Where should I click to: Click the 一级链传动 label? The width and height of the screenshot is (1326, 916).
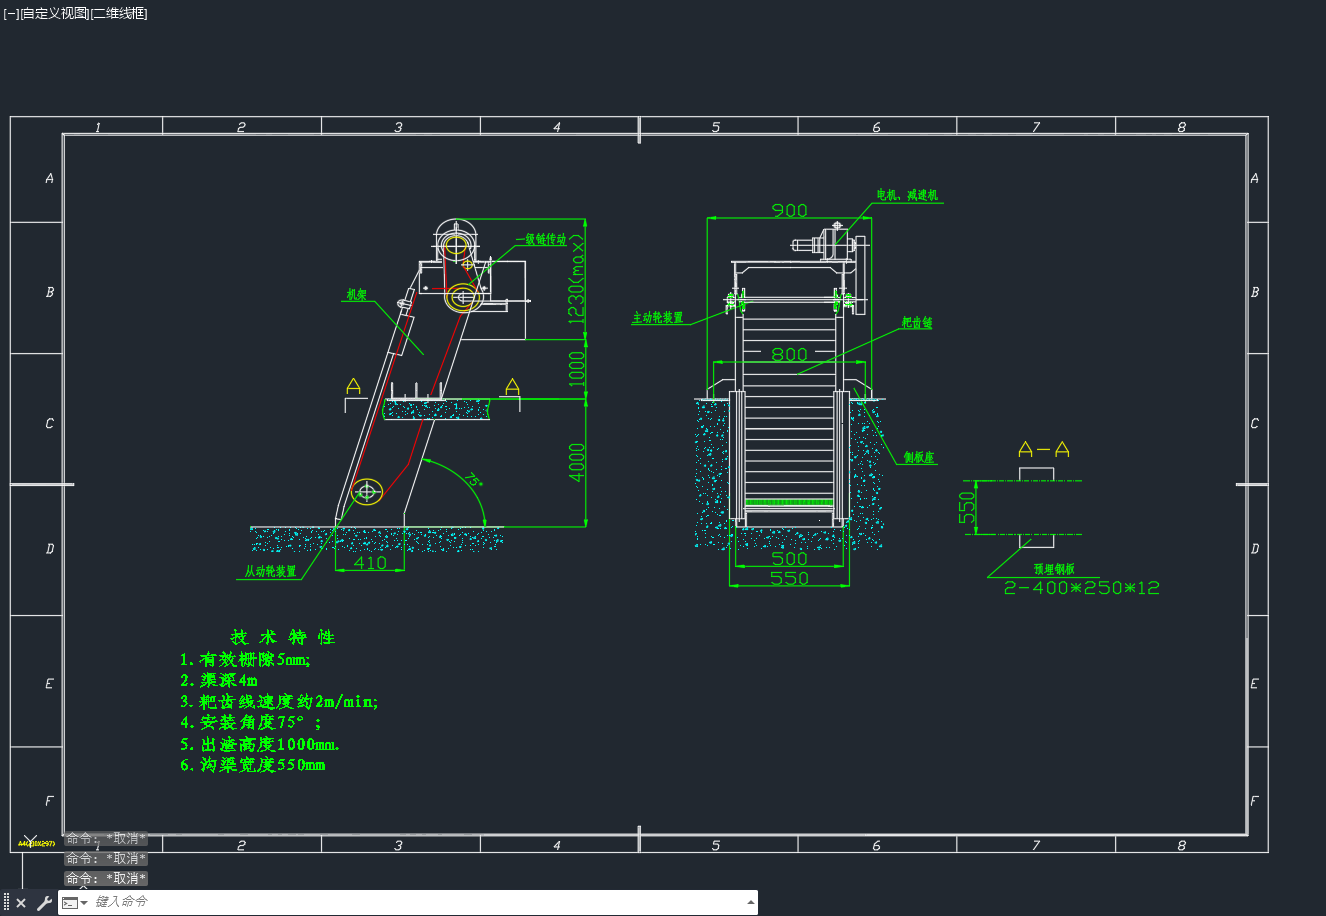click(x=541, y=240)
